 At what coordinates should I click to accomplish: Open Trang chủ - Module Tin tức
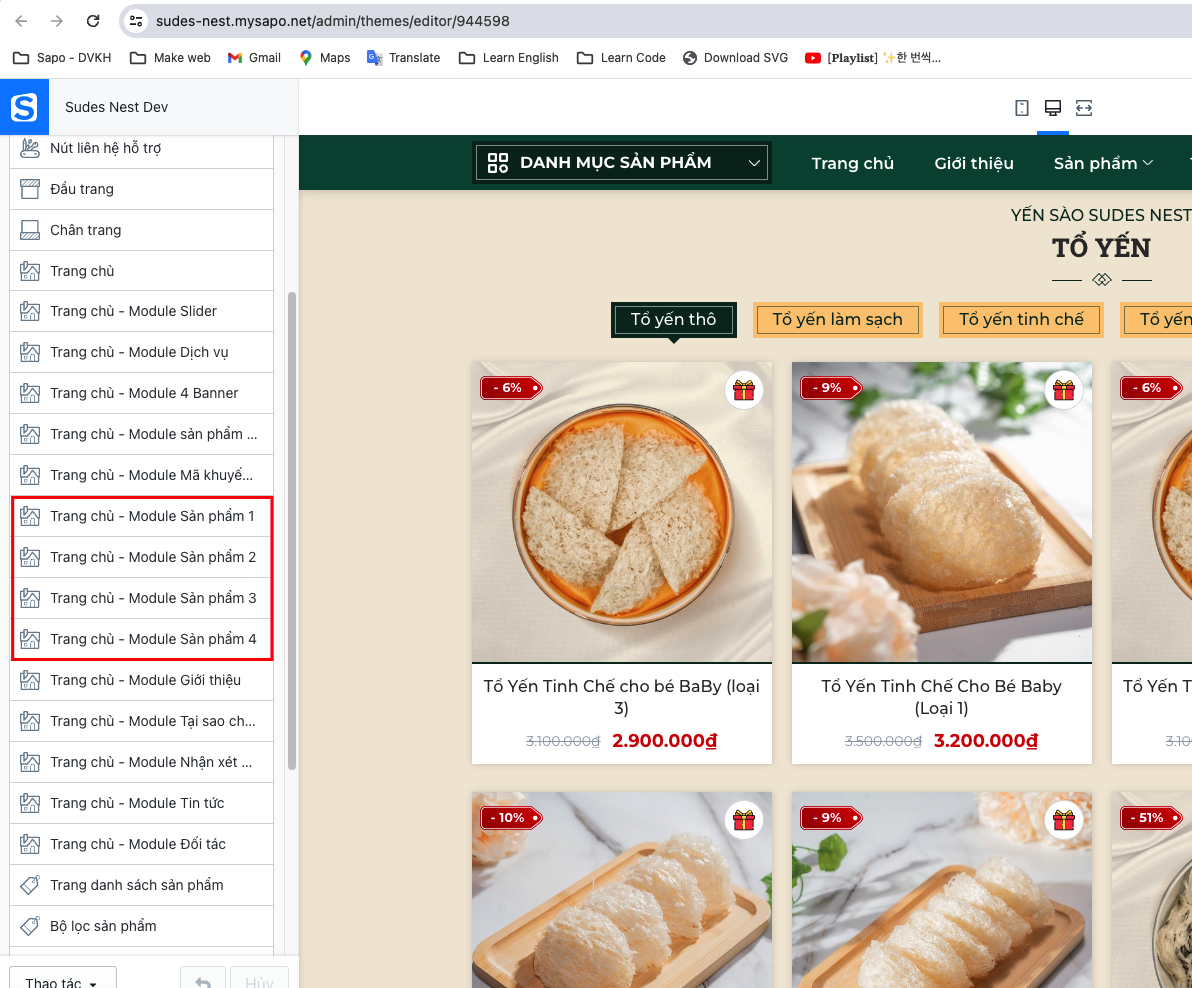pyautogui.click(x=141, y=804)
